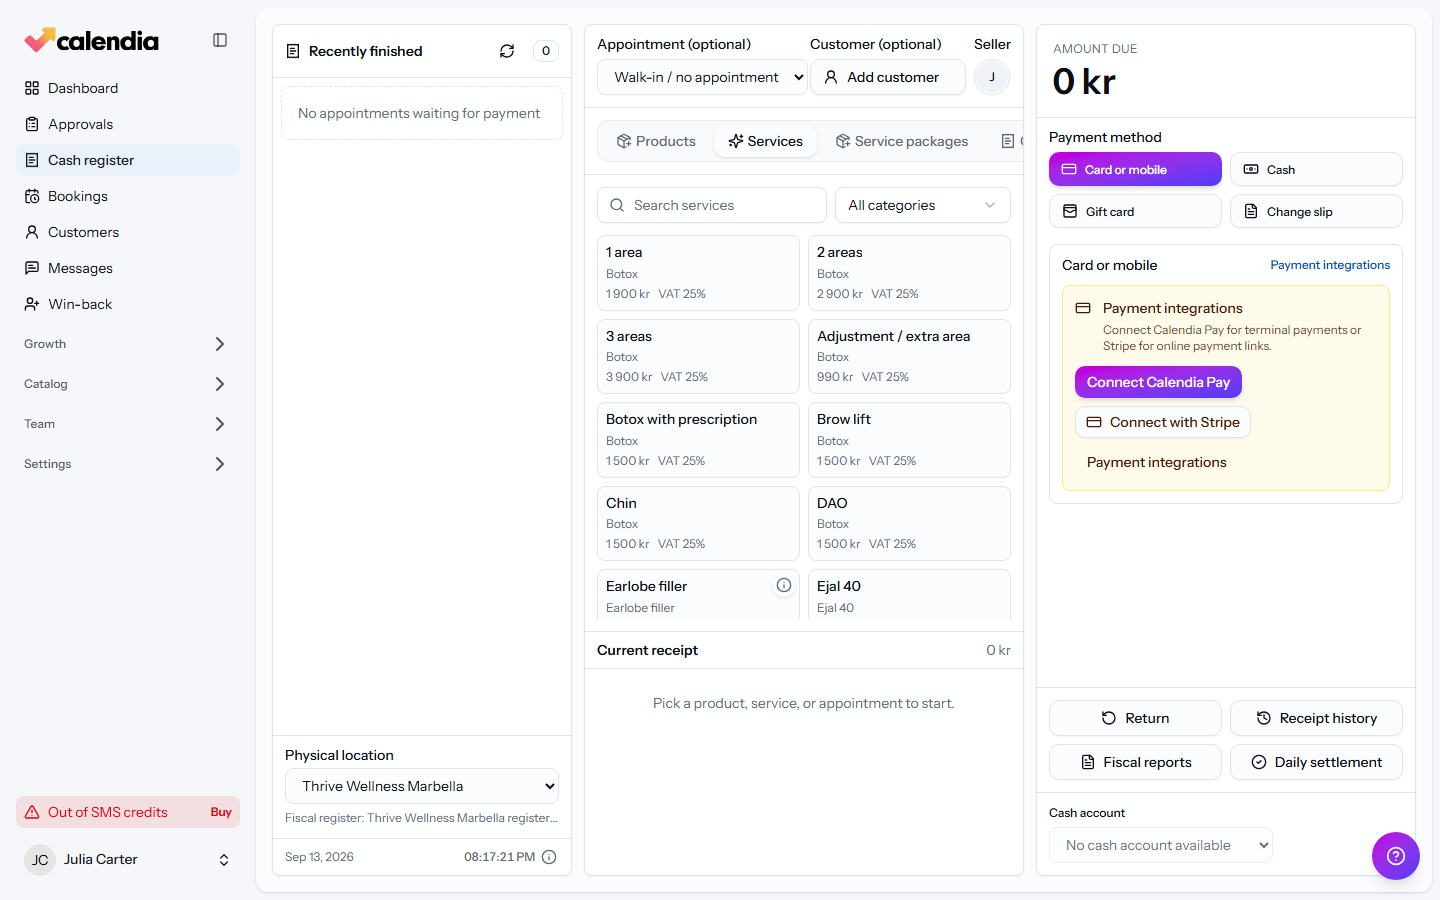This screenshot has height=900, width=1440.
Task: Open Win-back page
Action: click(128, 304)
